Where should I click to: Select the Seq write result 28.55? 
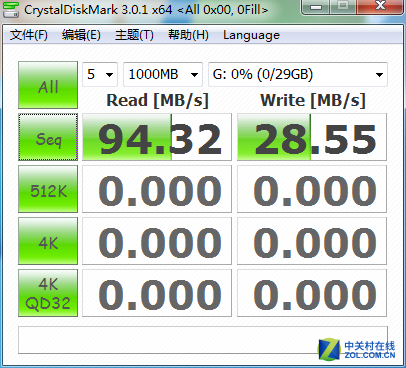312,137
